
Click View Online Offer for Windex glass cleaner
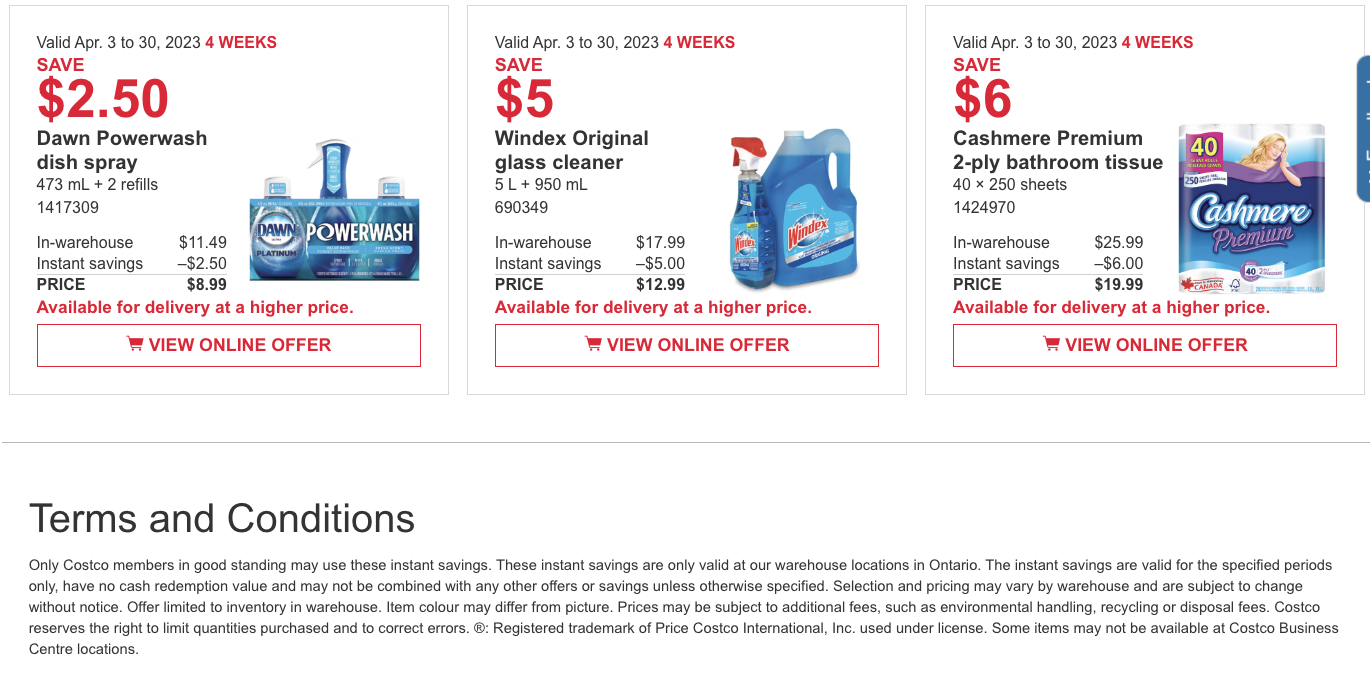click(x=687, y=344)
